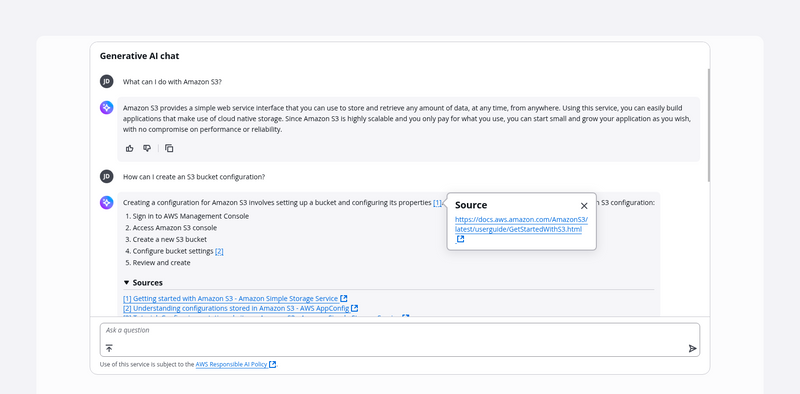Click the JD avatar beside first question
This screenshot has width=800, height=394.
click(107, 81)
